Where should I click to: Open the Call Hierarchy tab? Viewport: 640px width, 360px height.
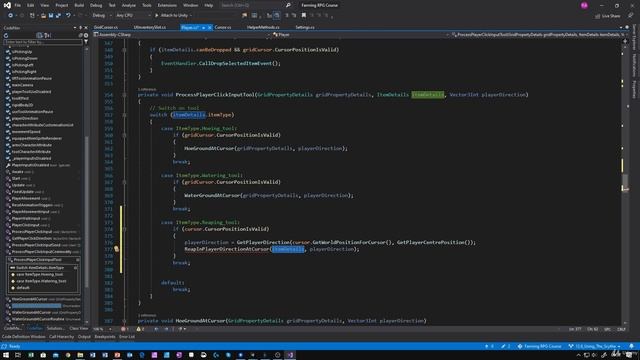click(62, 337)
